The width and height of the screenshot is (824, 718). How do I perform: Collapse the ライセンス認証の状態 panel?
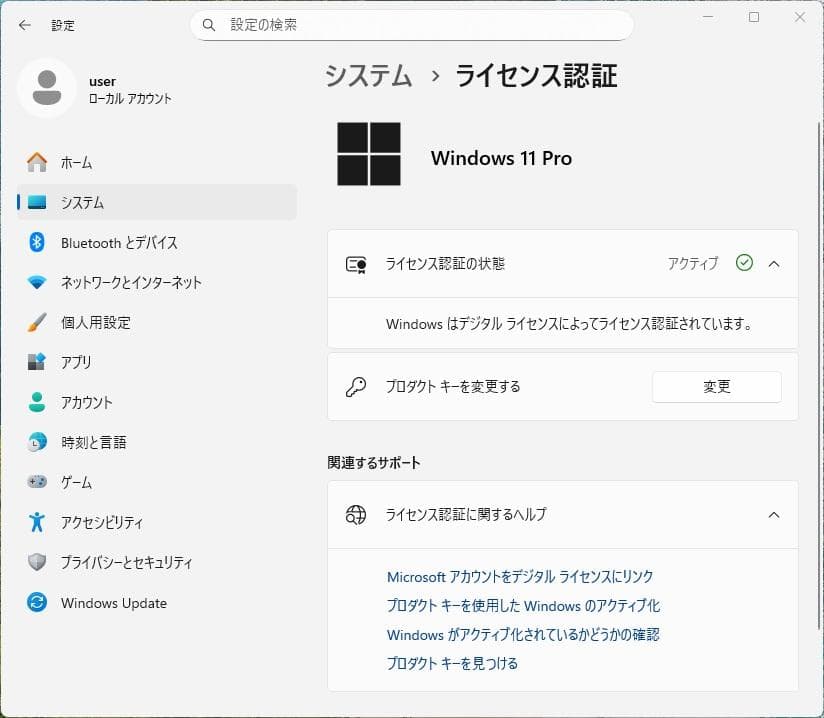pyautogui.click(x=773, y=263)
